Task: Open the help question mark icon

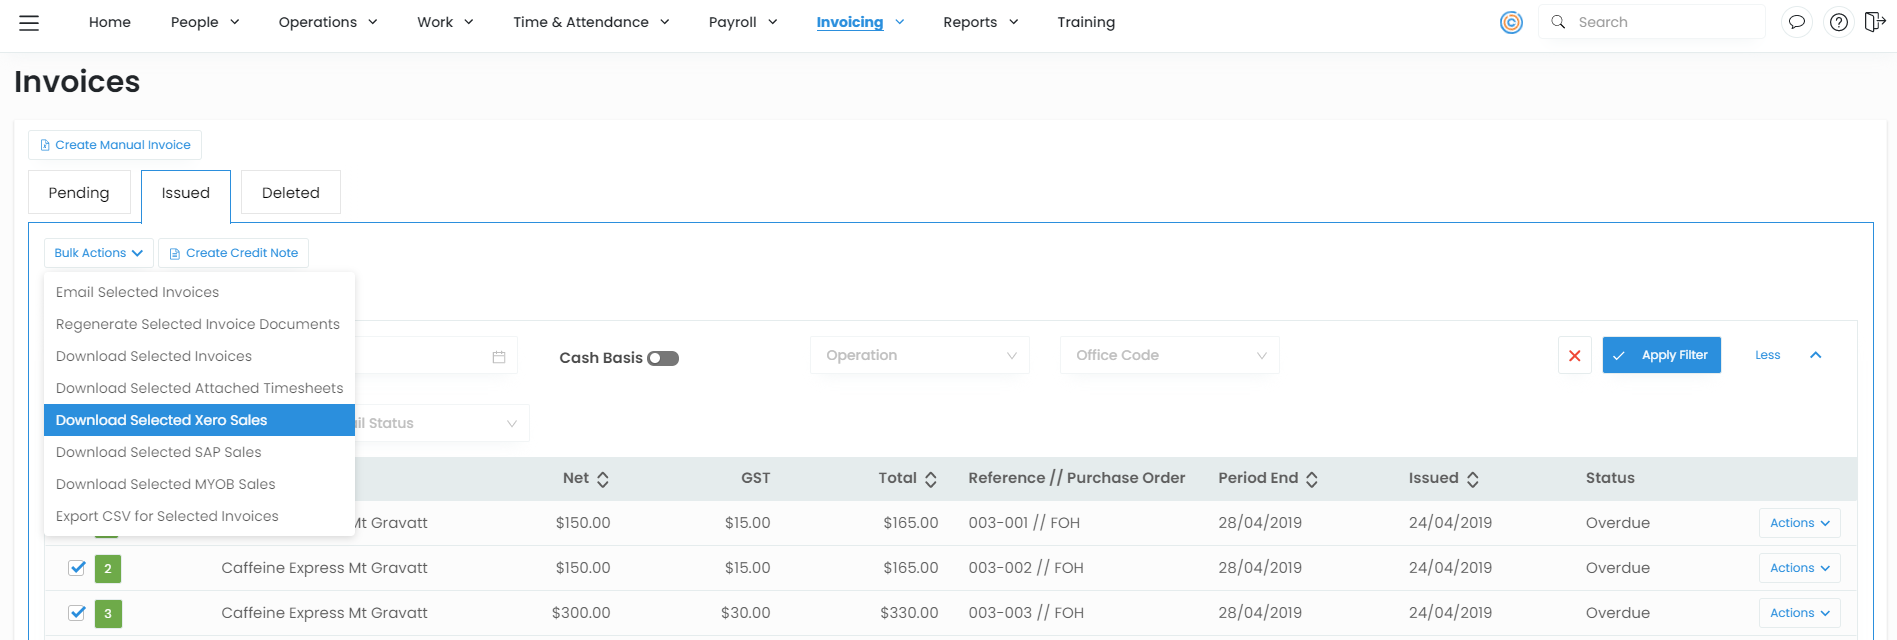Action: click(1838, 22)
